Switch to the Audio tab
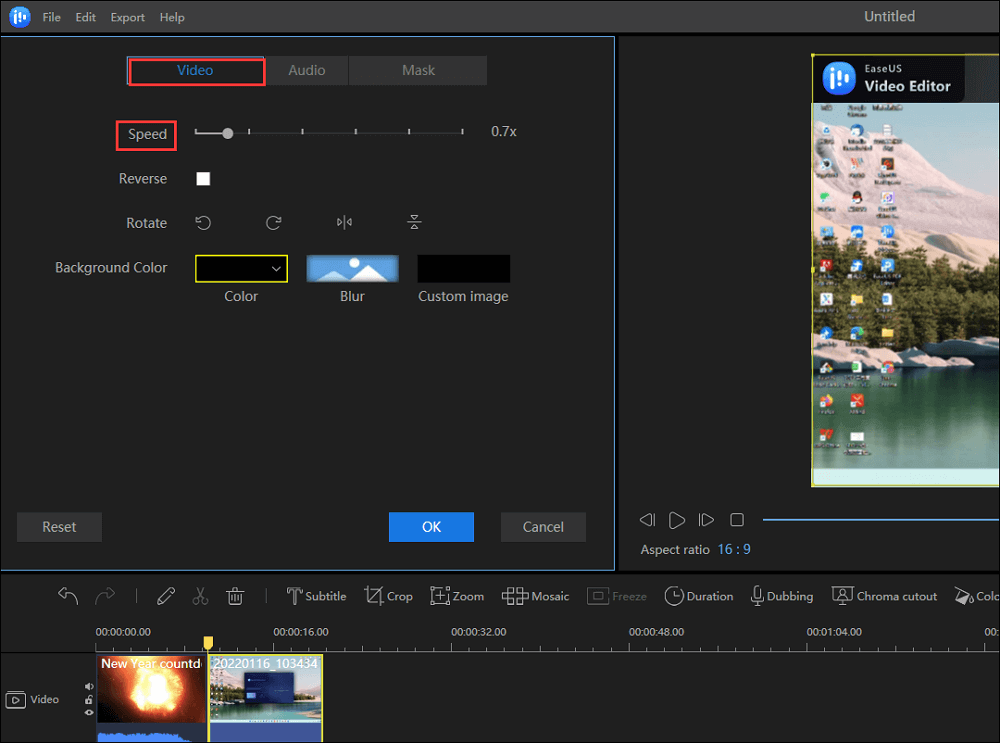 click(x=306, y=71)
